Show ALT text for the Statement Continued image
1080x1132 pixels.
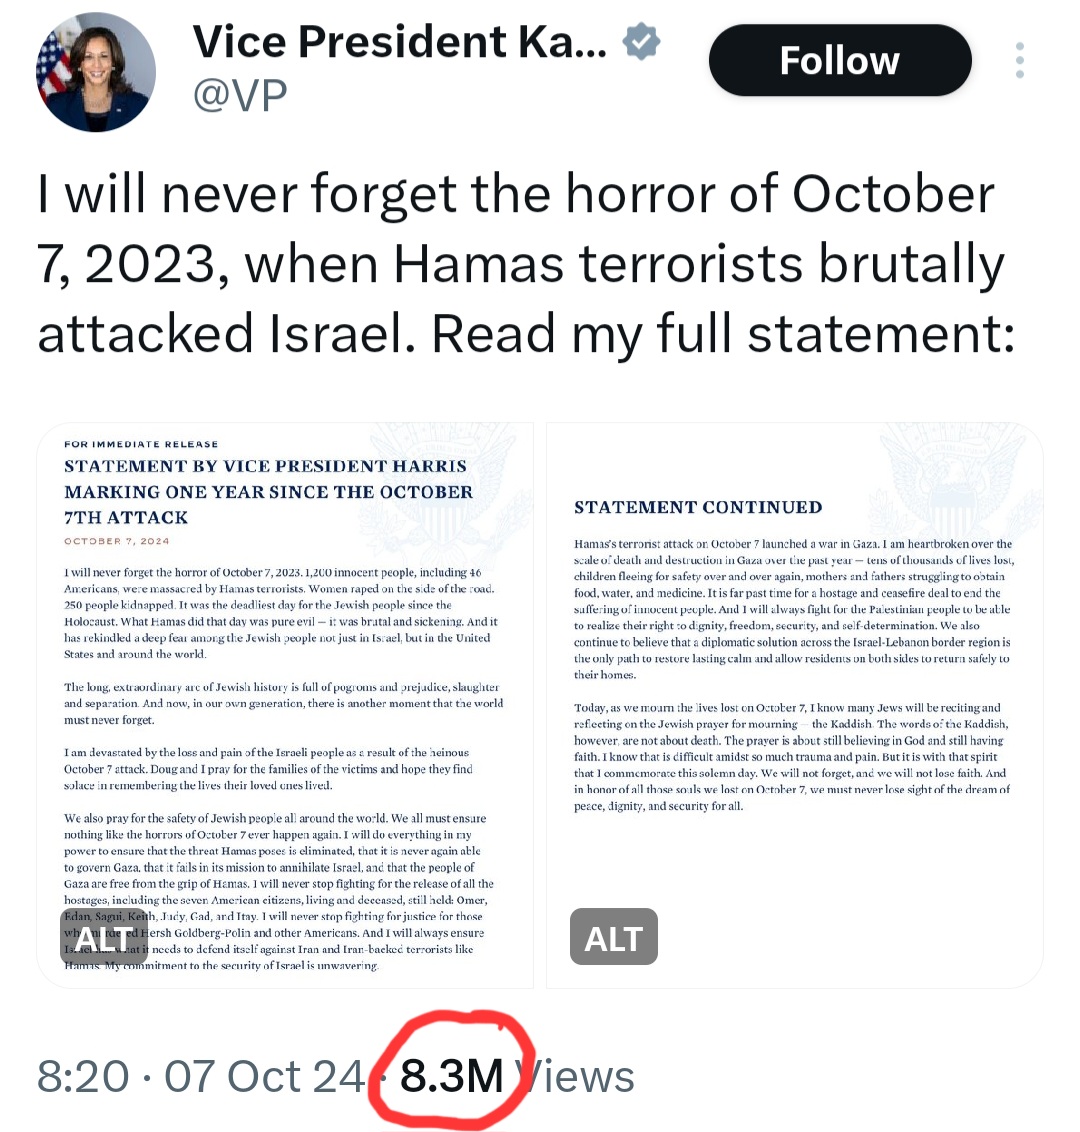coord(613,937)
